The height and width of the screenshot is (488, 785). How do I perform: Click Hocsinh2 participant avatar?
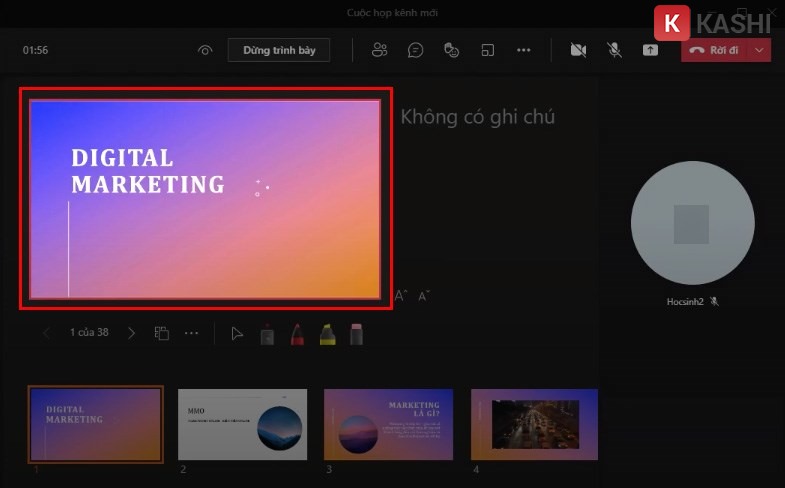point(692,223)
